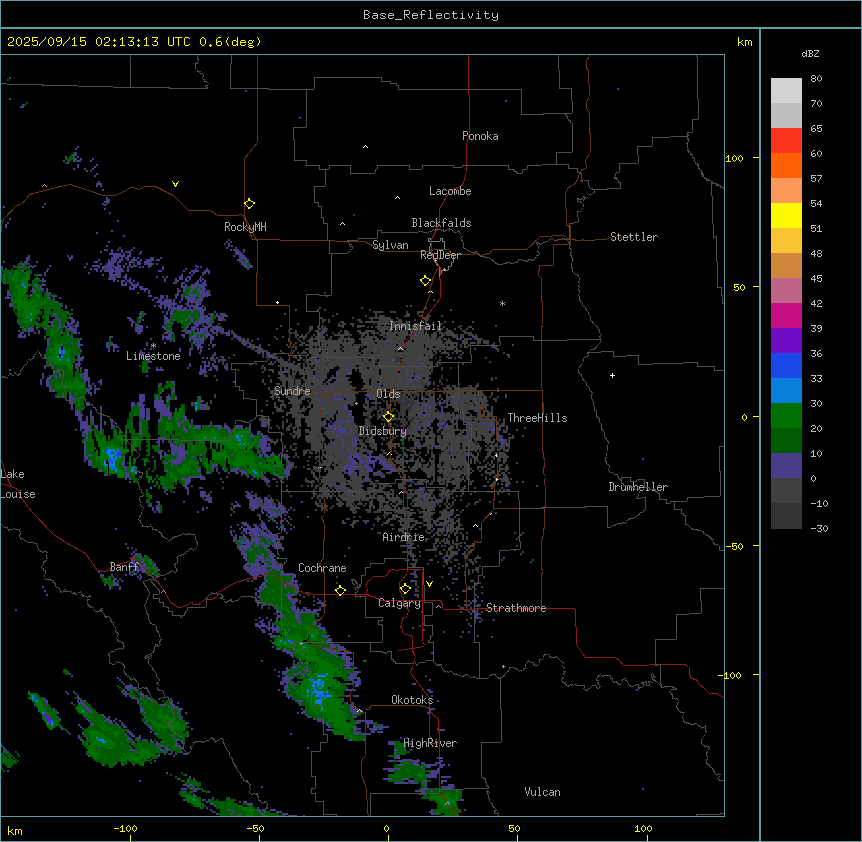
Task: Click the Drumheller label
Action: pyautogui.click(x=638, y=487)
